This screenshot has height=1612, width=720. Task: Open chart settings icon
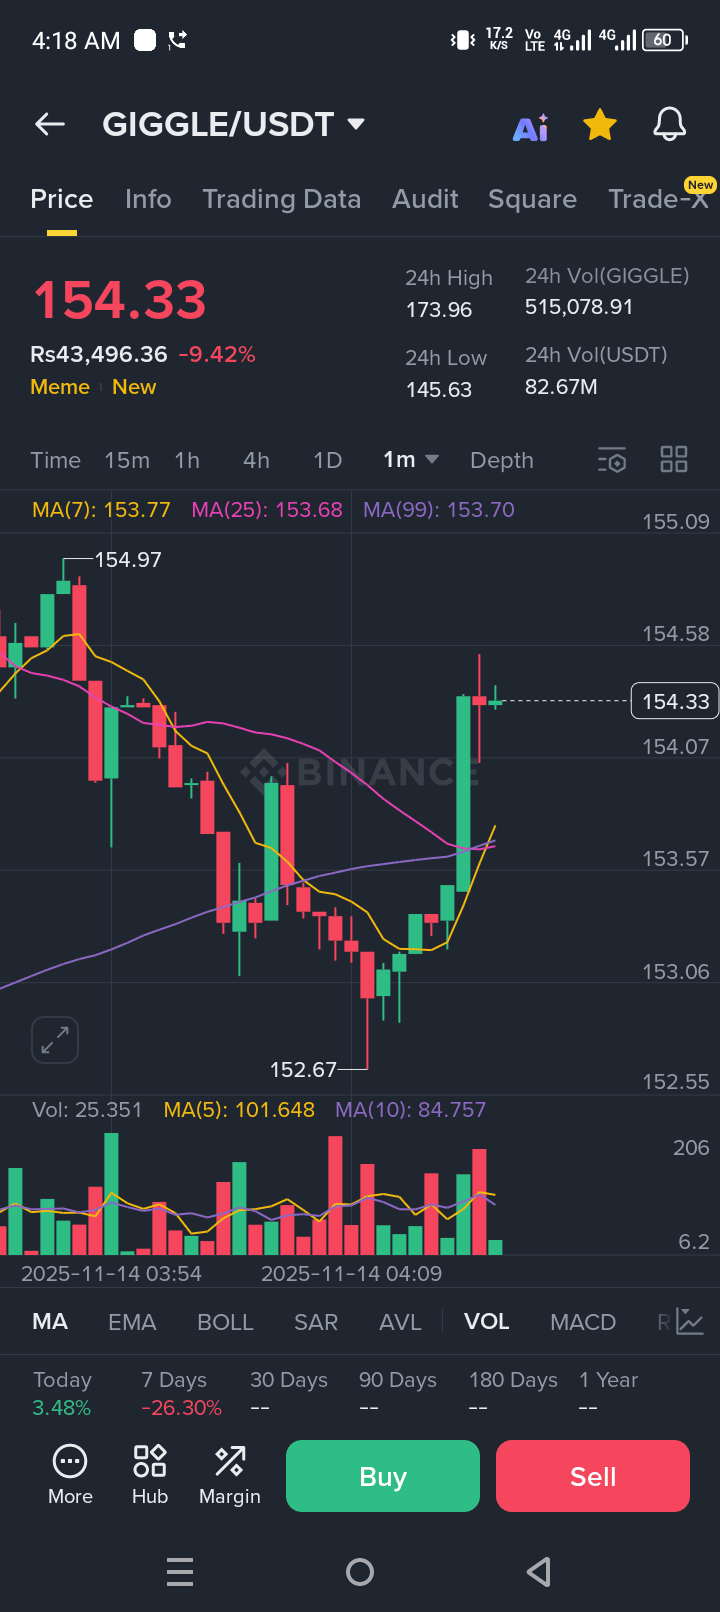click(612, 460)
